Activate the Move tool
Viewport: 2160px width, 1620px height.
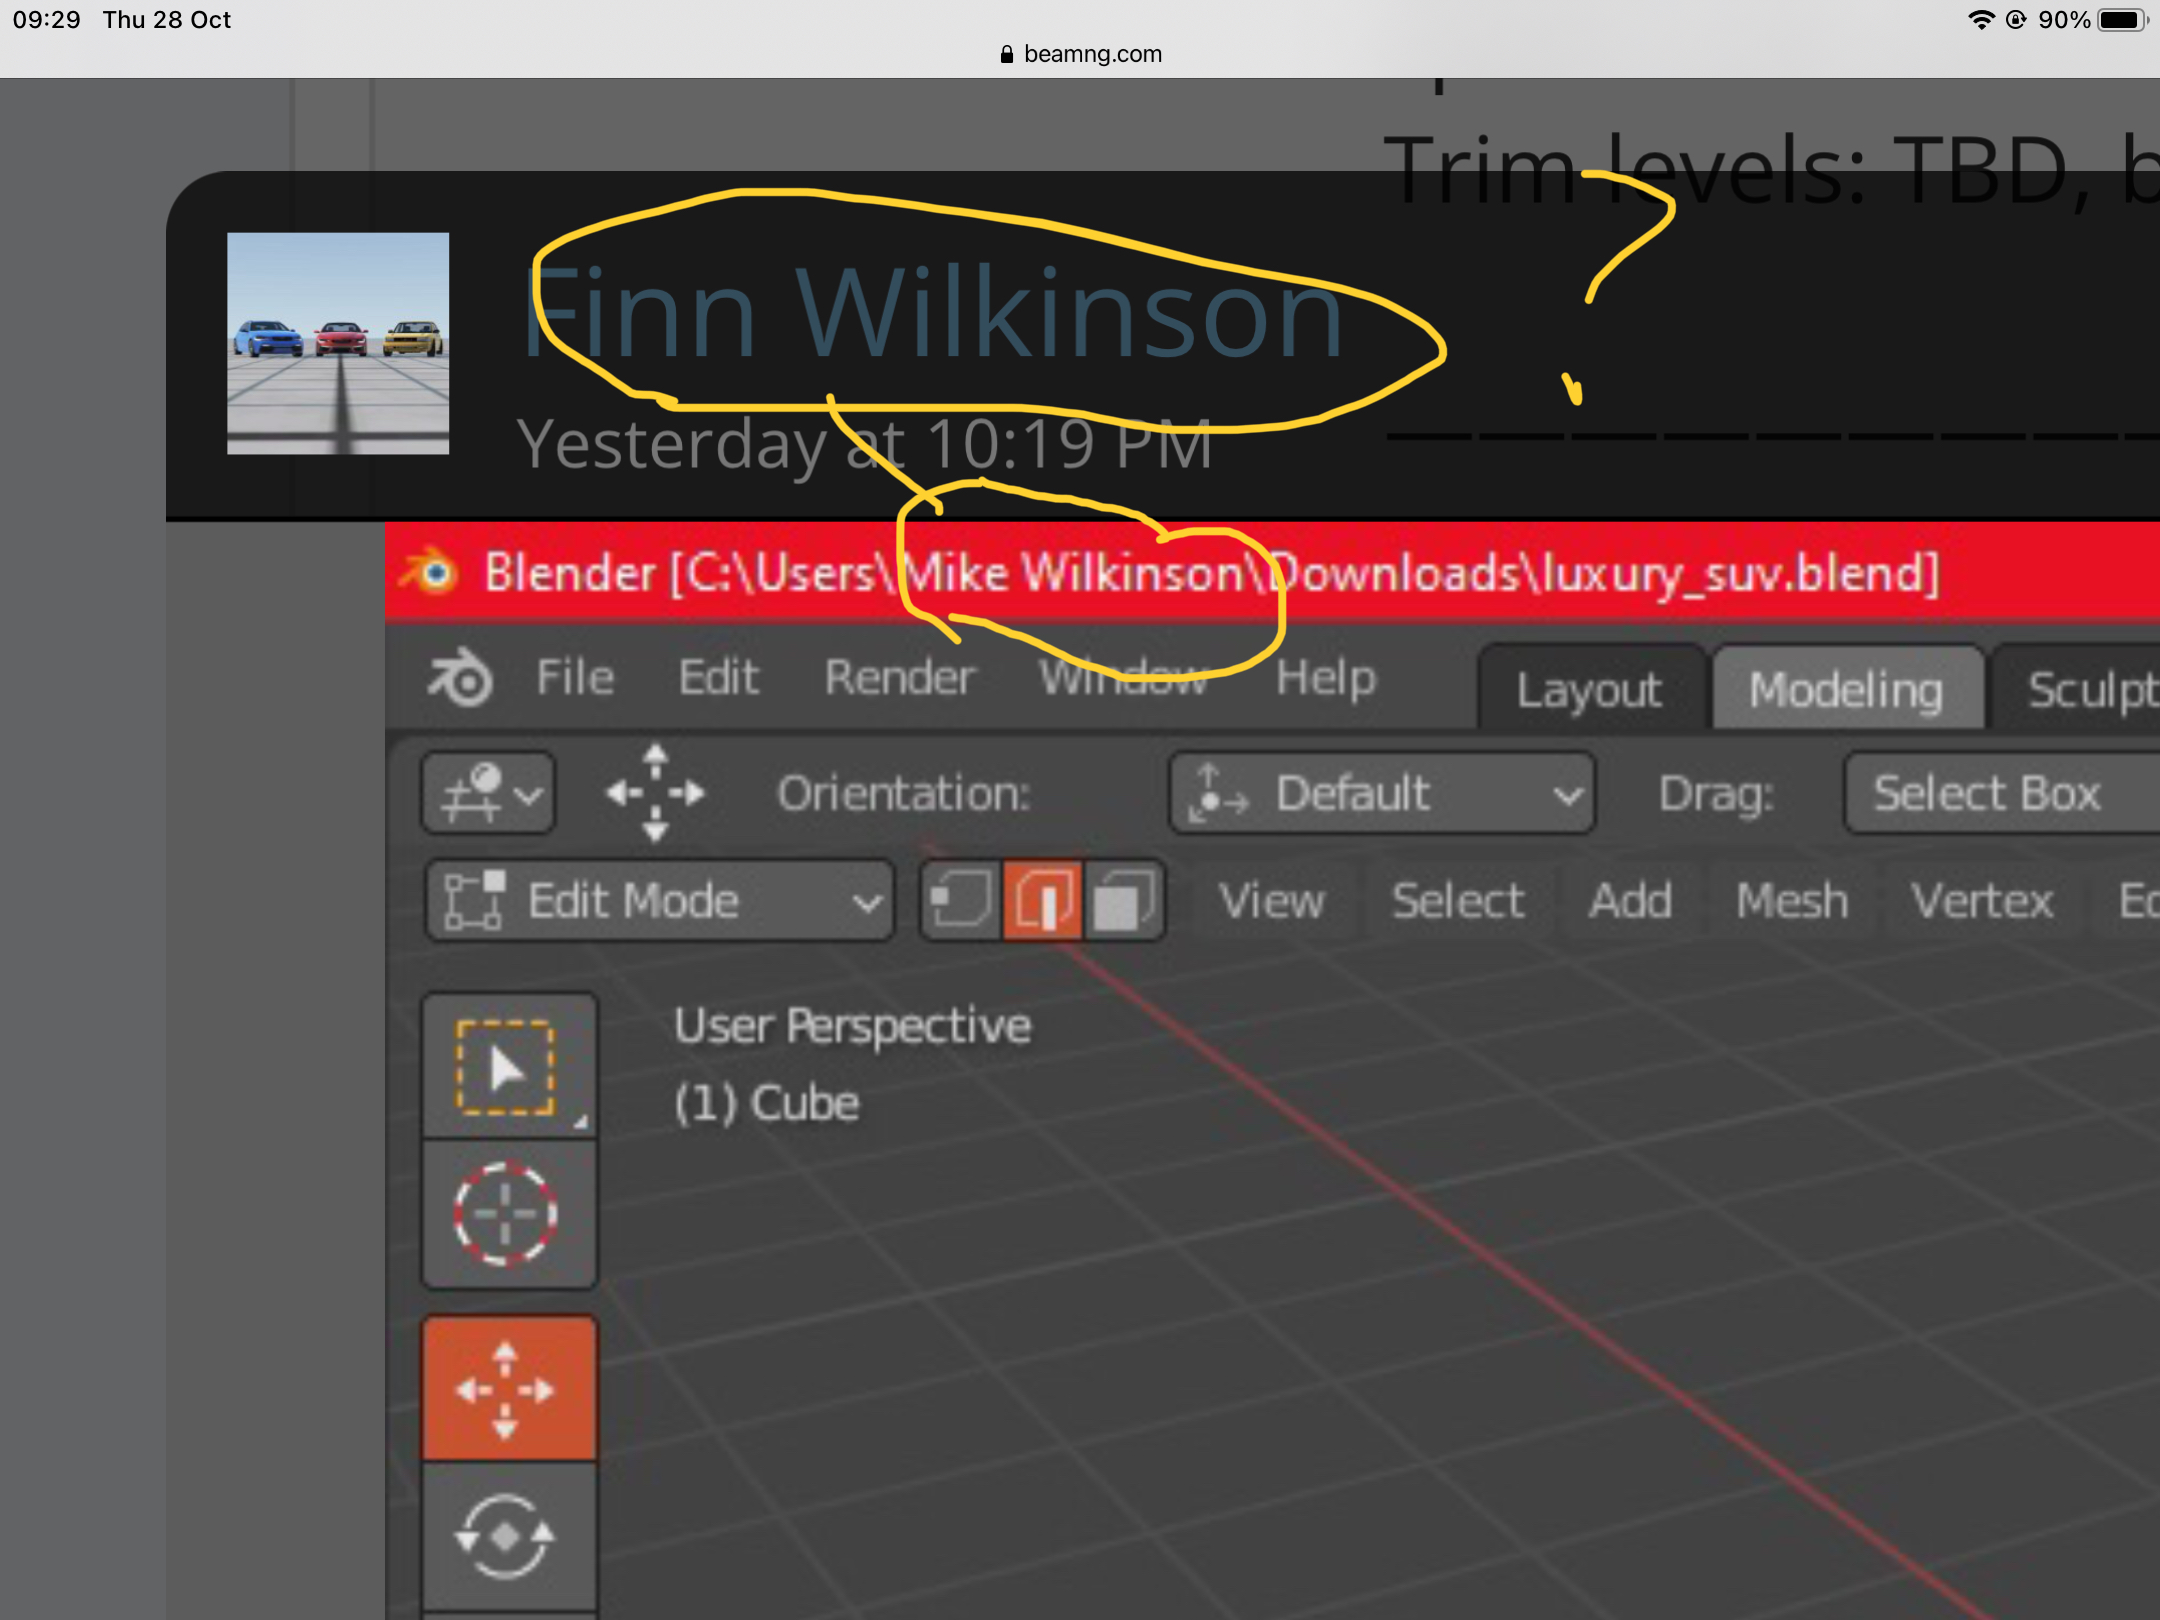coord(509,1388)
